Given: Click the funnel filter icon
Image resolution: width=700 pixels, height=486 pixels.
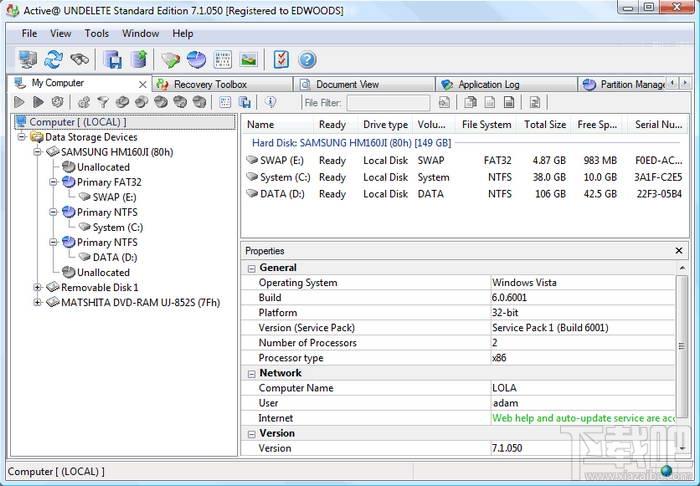Looking at the screenshot, I should point(103,102).
